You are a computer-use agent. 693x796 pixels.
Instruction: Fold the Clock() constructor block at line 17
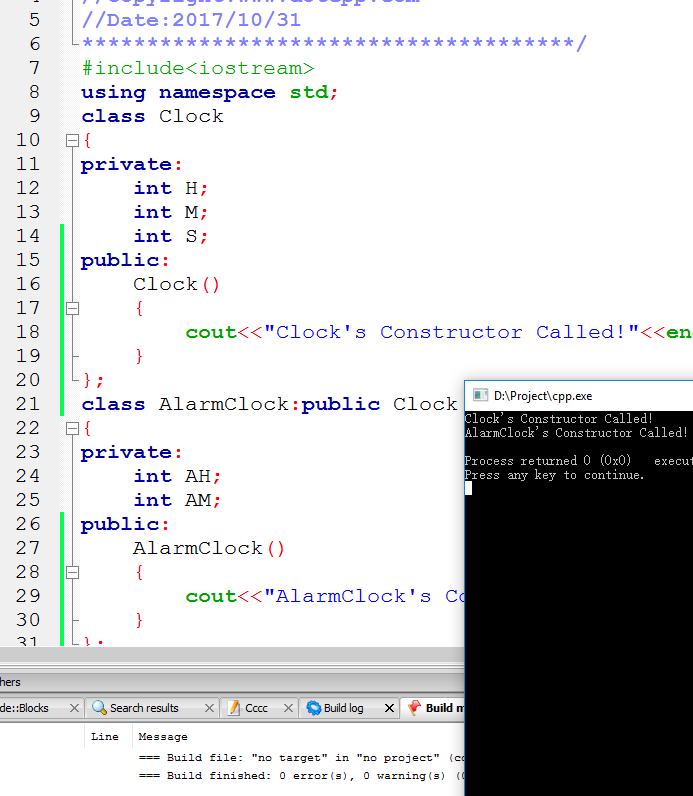coord(72,309)
